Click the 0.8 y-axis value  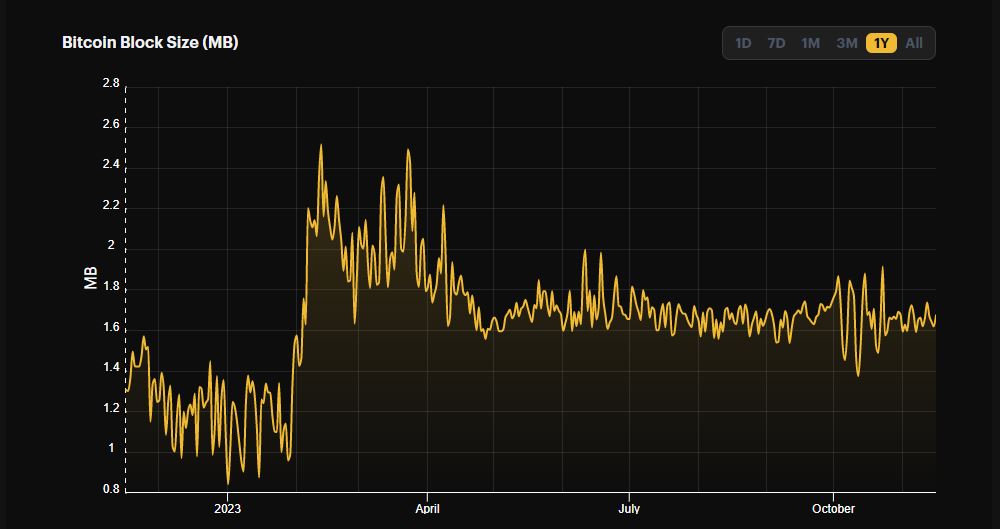pyautogui.click(x=110, y=489)
